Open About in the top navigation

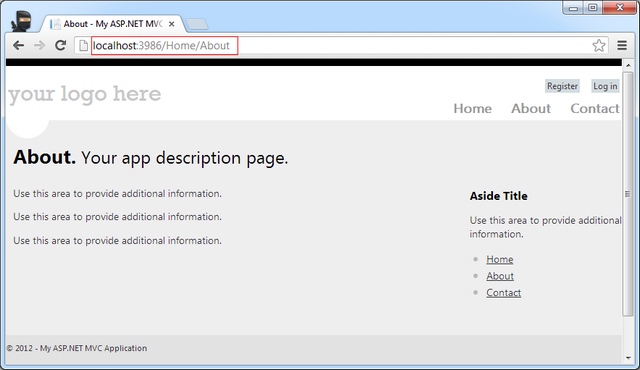pos(531,109)
